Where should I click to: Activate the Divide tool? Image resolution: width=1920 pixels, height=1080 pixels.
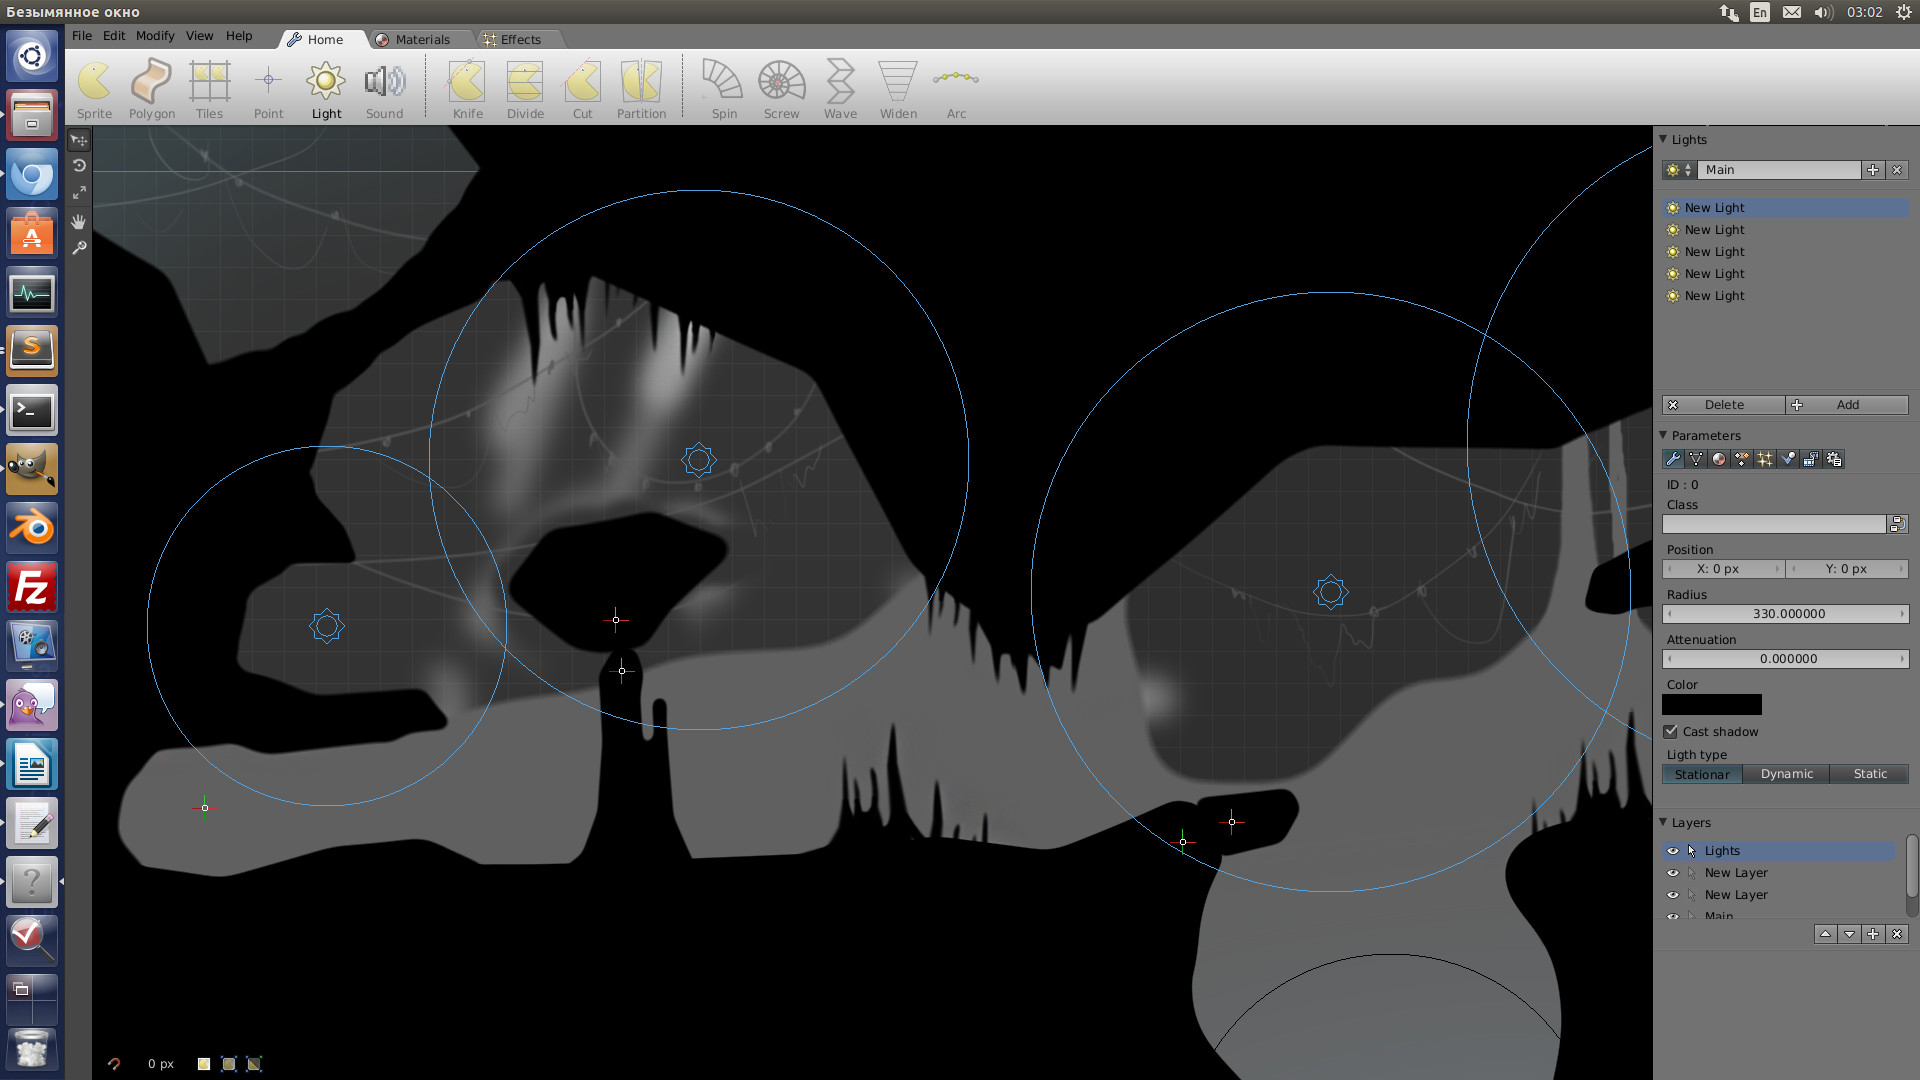click(525, 89)
